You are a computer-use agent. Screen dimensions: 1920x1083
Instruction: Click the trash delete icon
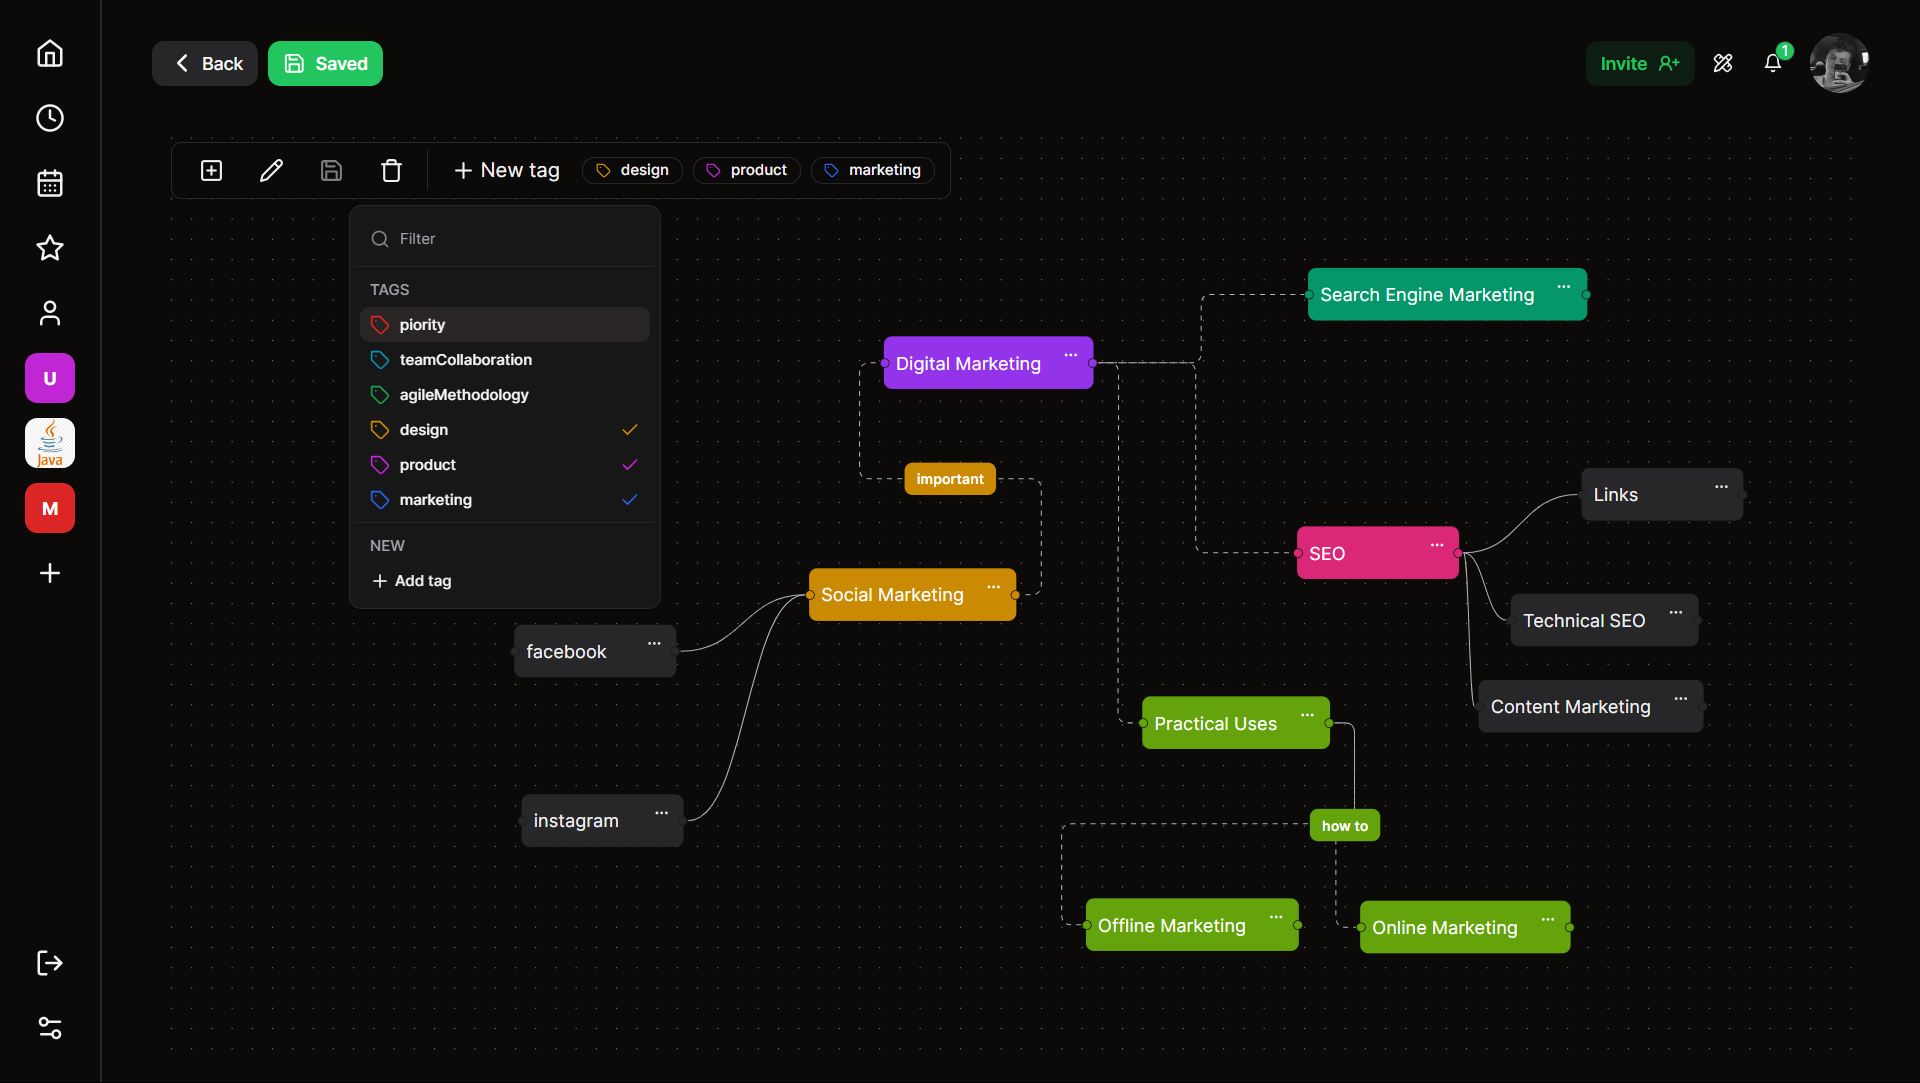pyautogui.click(x=391, y=170)
